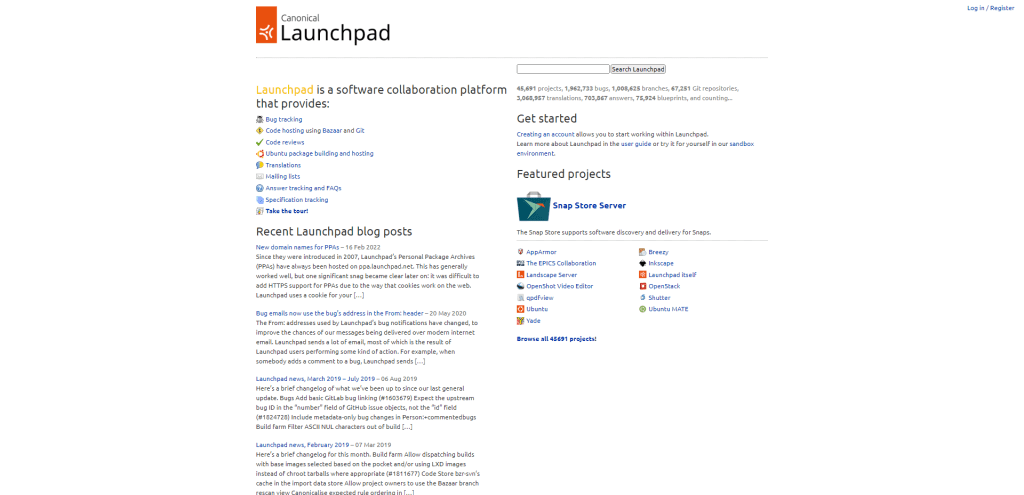Open the Code reviews link
The image size is (1024, 495).
click(285, 142)
